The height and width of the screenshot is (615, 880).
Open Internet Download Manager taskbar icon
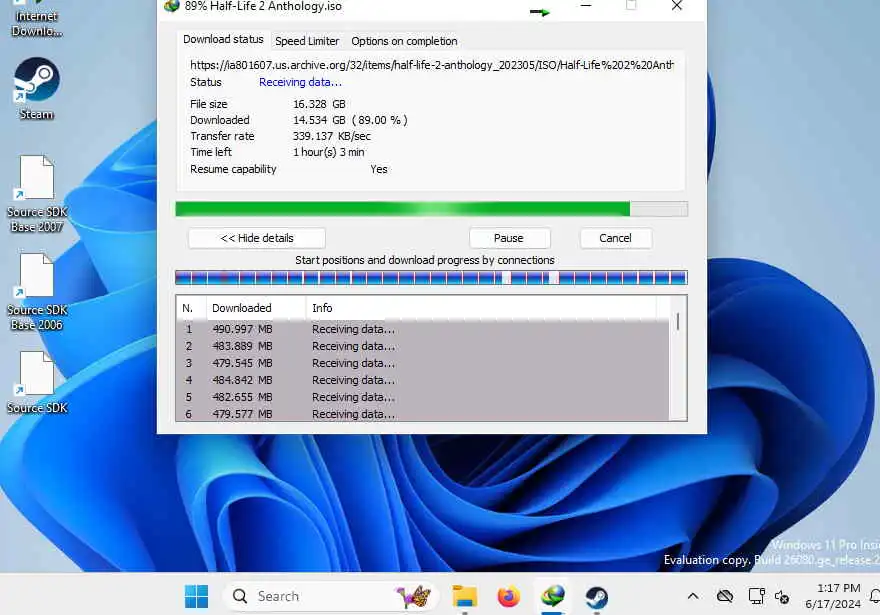coord(553,596)
